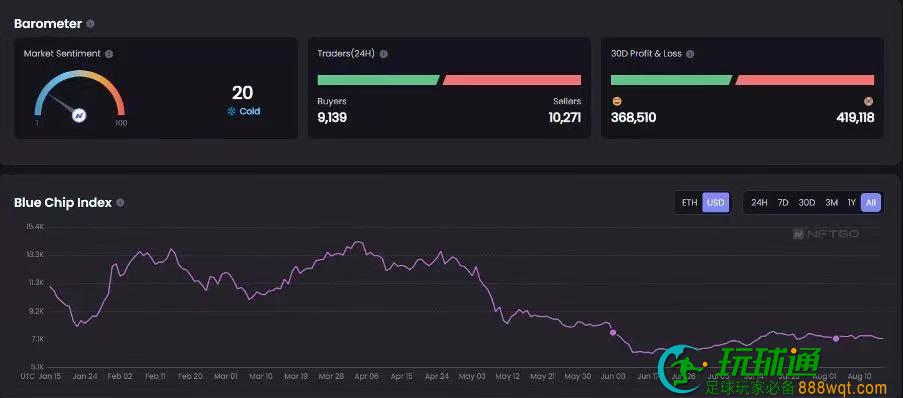
Task: Click the red loss bar in 30D Profit & Loss
Action: point(805,80)
